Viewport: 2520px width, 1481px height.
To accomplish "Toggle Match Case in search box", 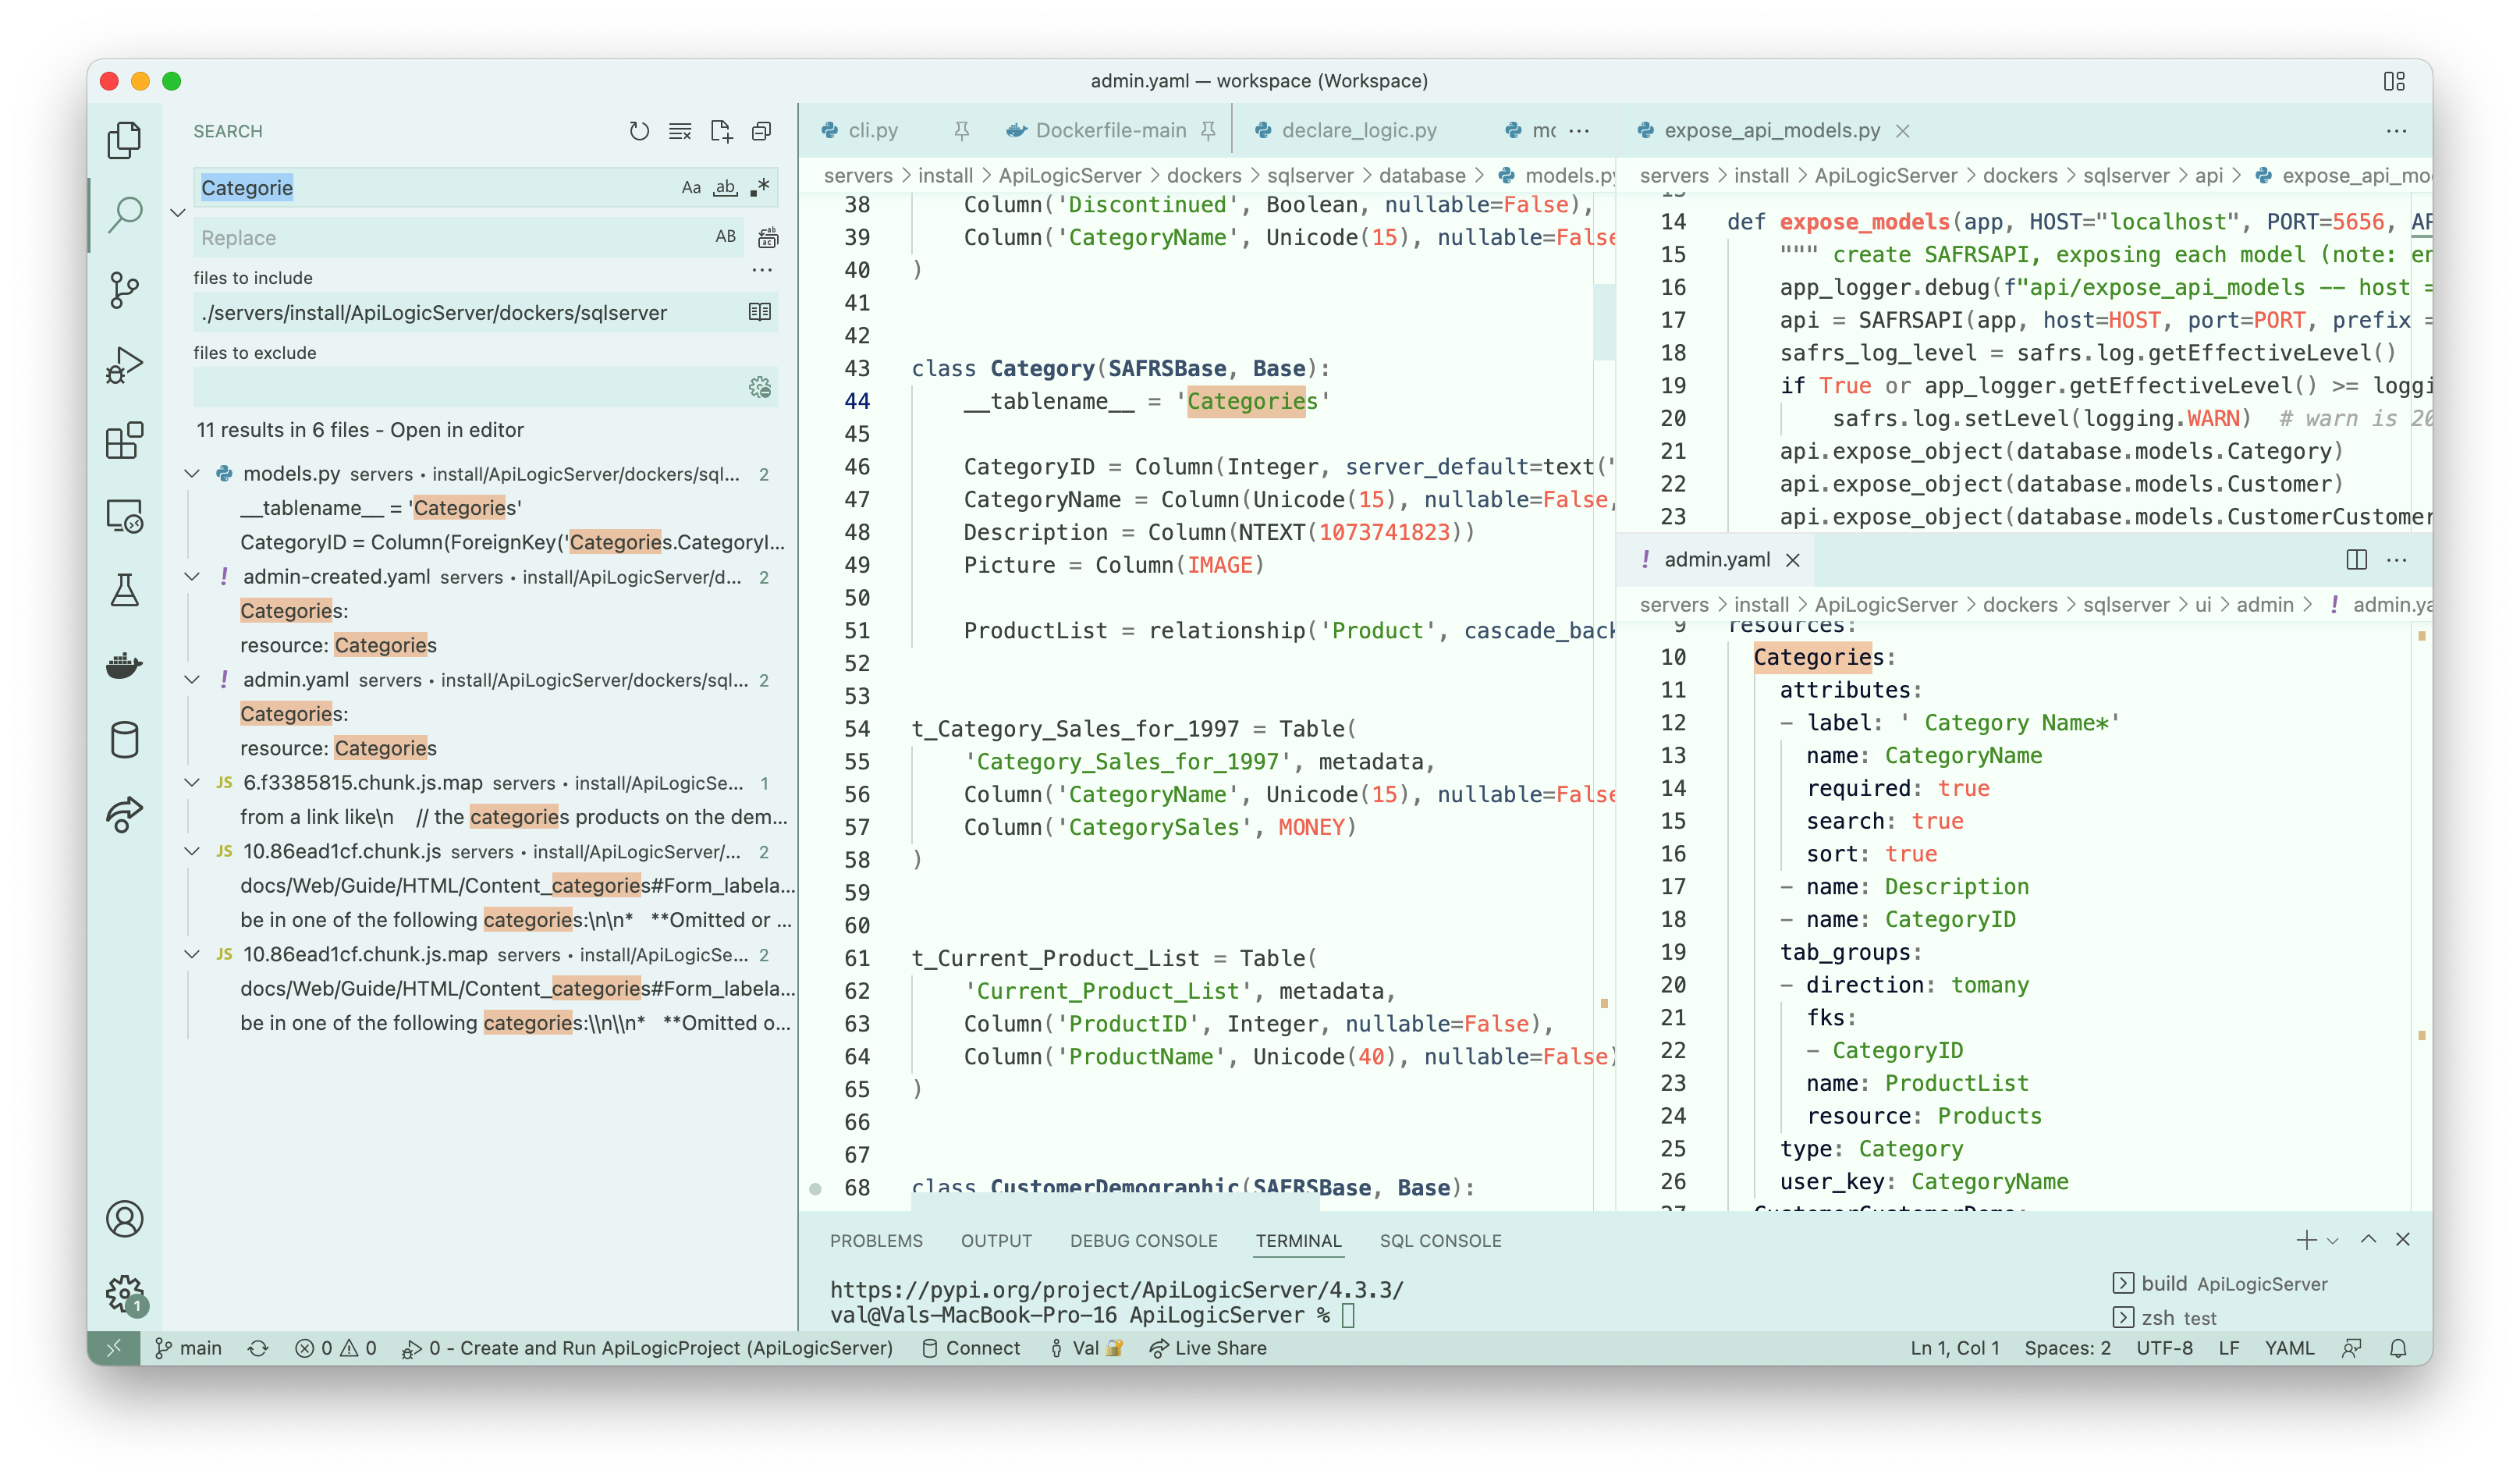I will [691, 188].
